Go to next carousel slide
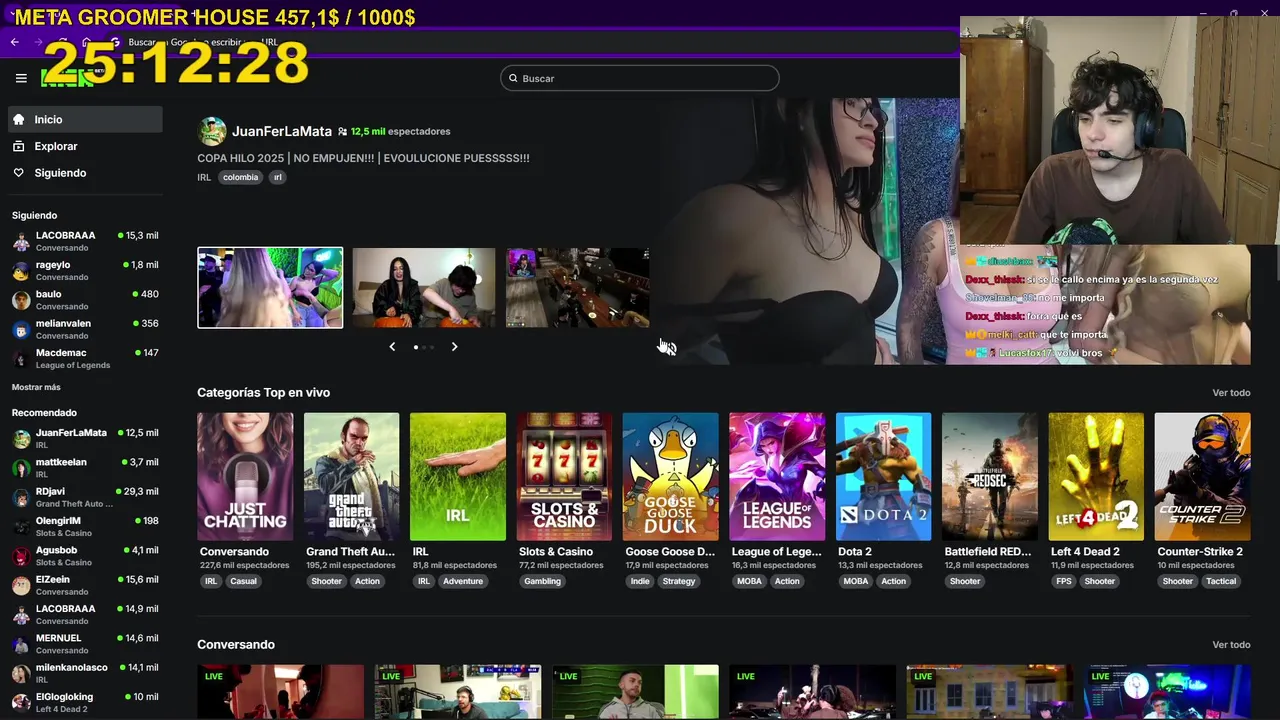The image size is (1280, 720). click(x=454, y=347)
